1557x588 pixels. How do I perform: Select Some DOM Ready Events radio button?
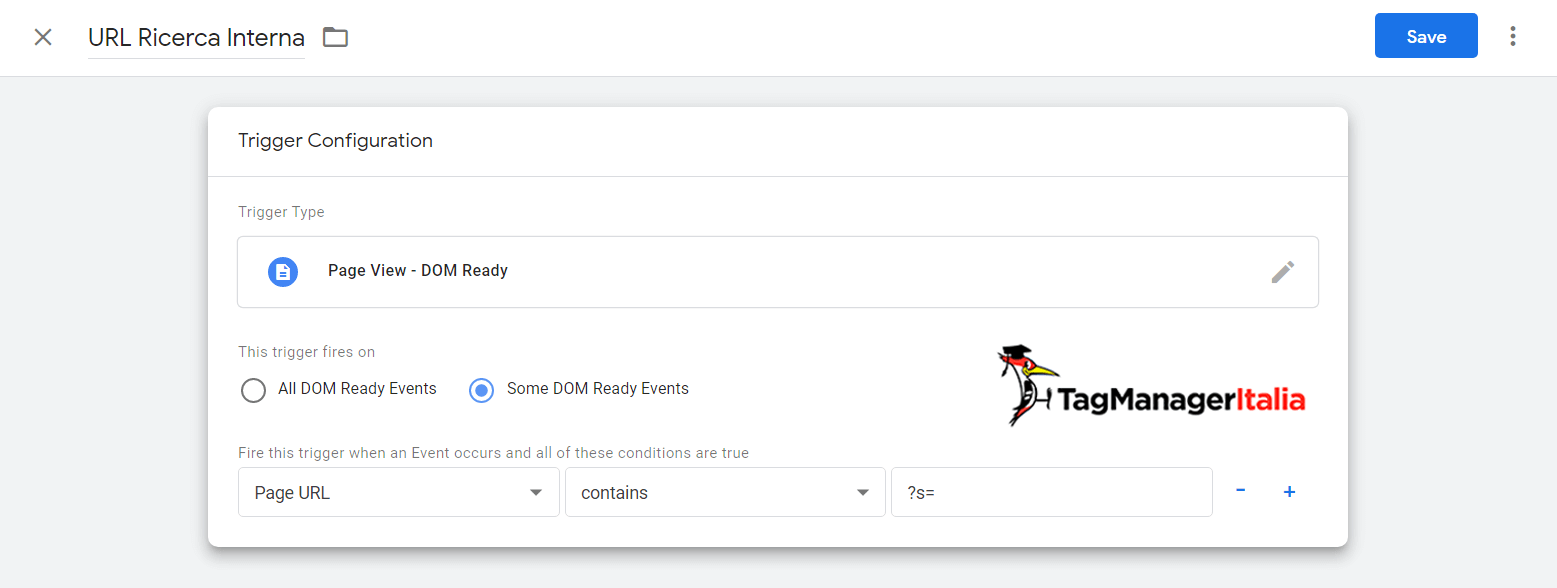click(481, 390)
